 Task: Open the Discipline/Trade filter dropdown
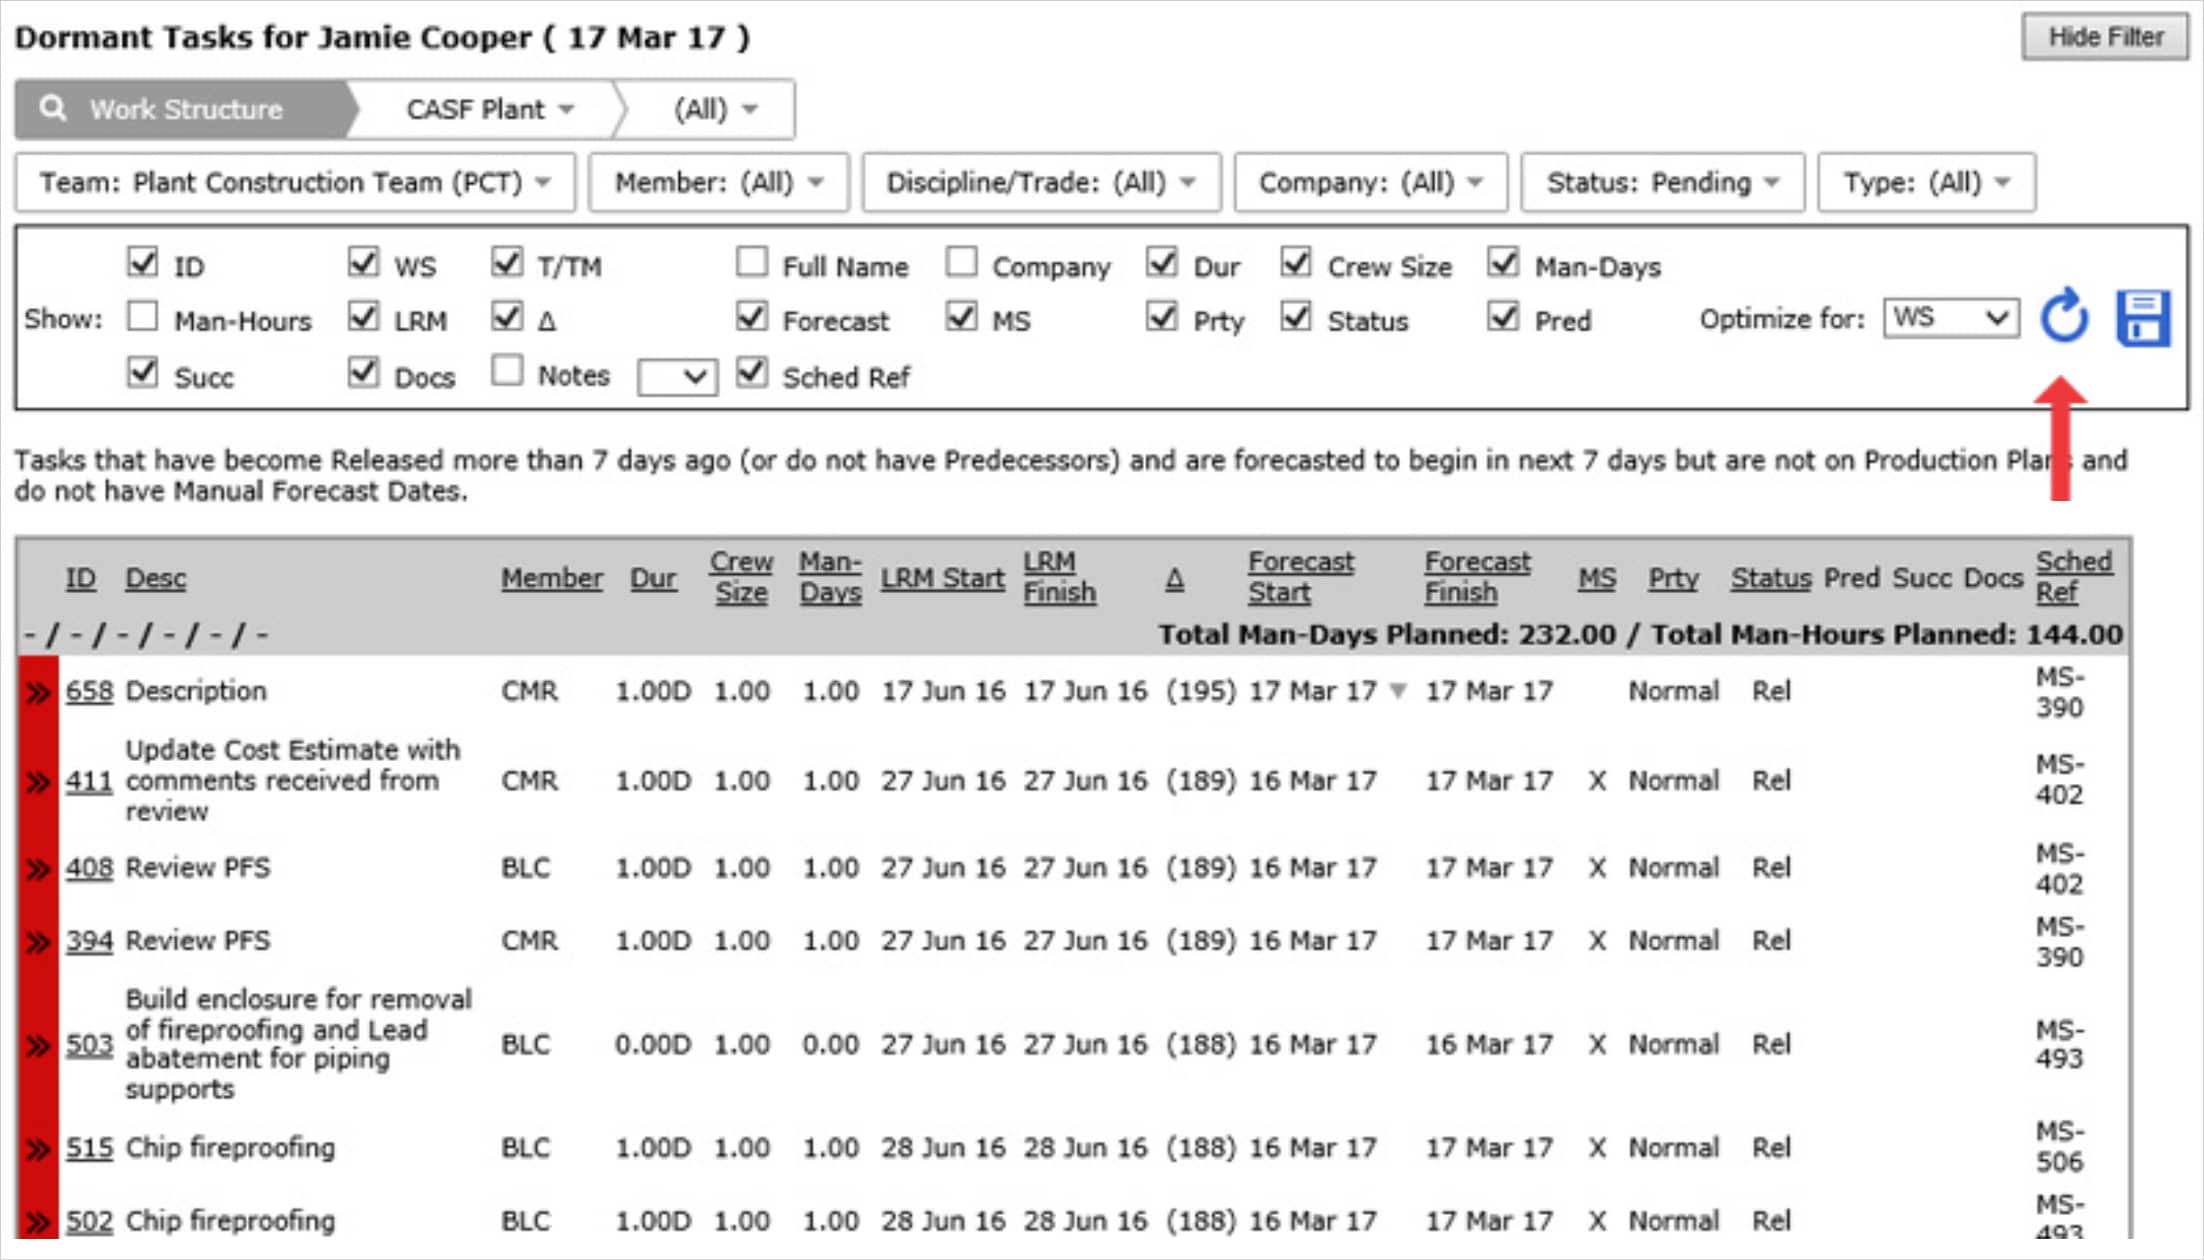1041,182
